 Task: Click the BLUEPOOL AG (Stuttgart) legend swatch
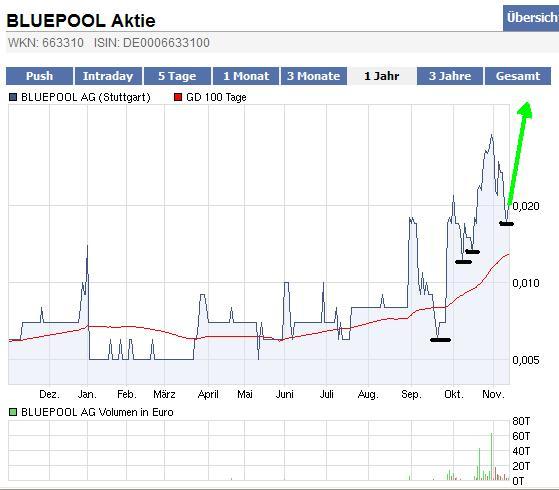pyautogui.click(x=13, y=97)
